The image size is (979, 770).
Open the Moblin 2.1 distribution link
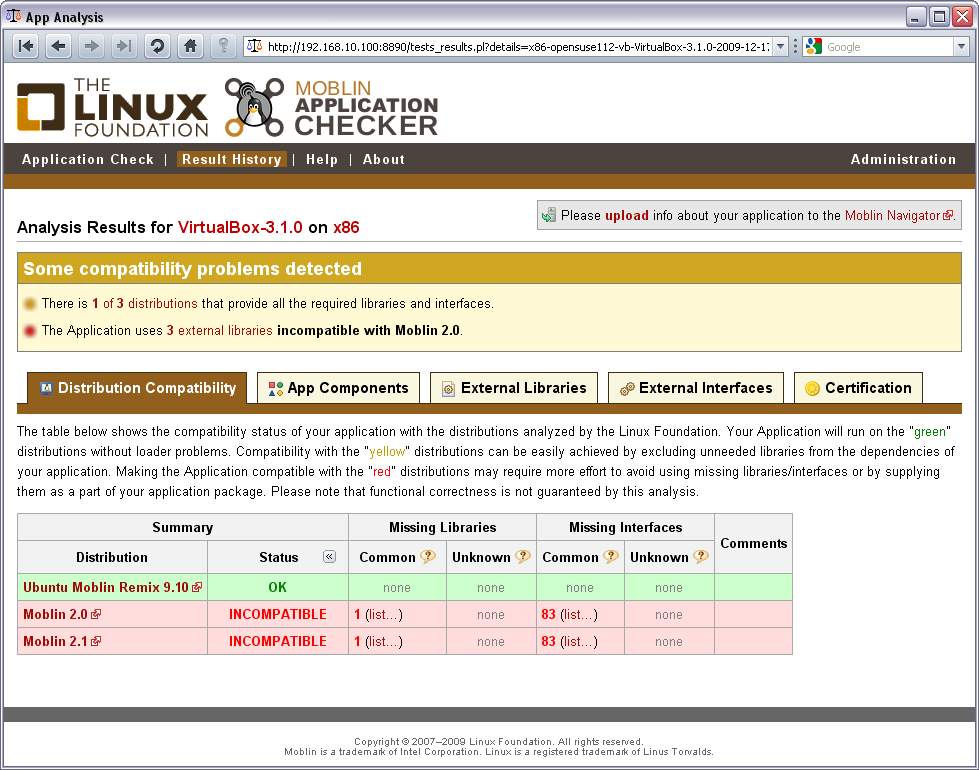pyautogui.click(x=55, y=641)
